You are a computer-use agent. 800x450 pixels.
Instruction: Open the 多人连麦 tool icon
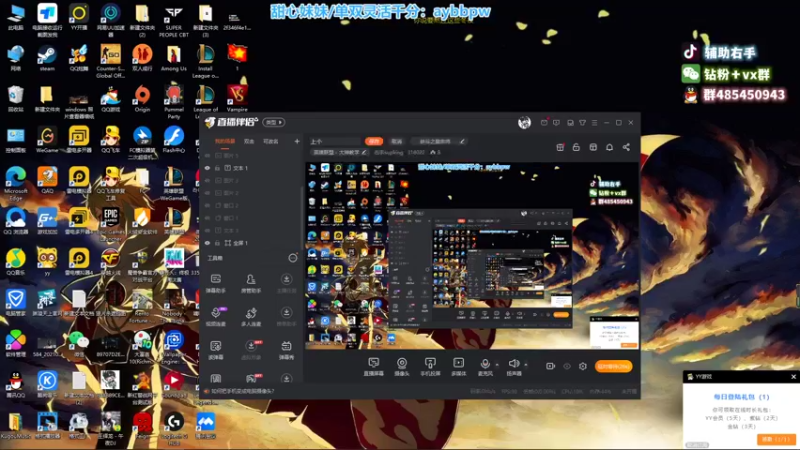[251, 317]
